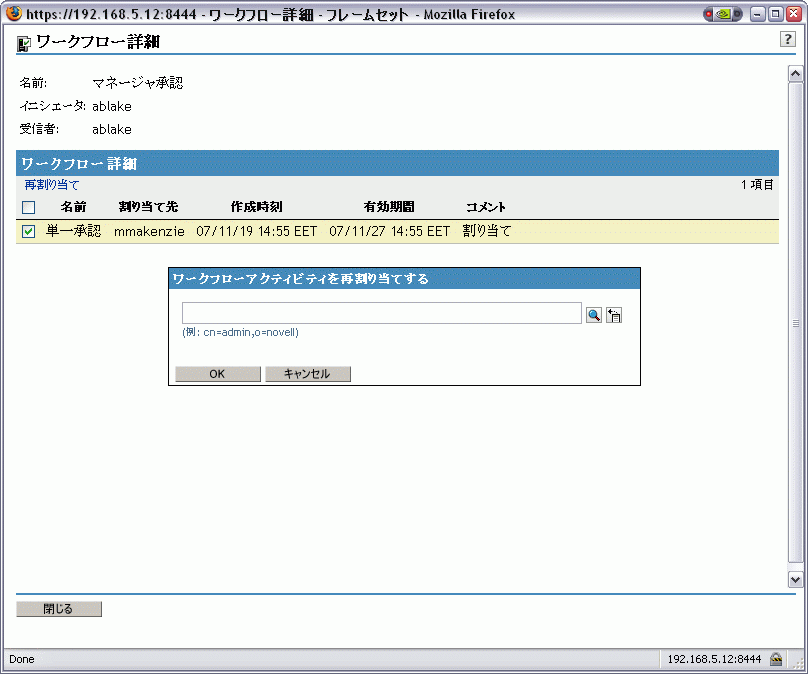Click the search magnifier icon beside the reassign field
Screen dimensions: 808x674
(x=594, y=315)
